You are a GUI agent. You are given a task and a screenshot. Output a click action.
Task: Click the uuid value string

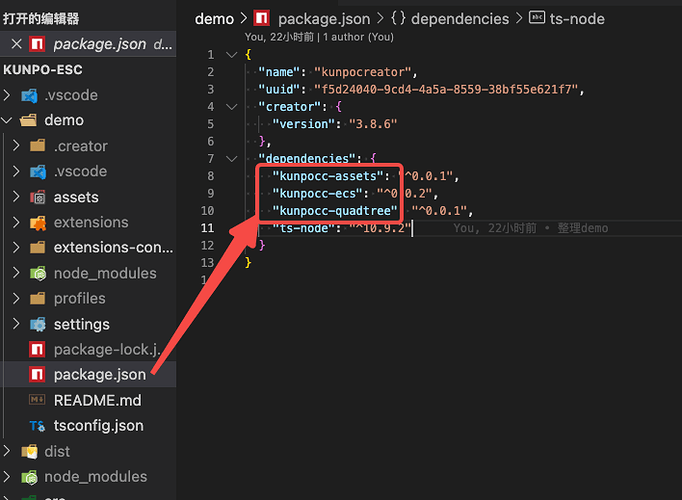pos(446,90)
